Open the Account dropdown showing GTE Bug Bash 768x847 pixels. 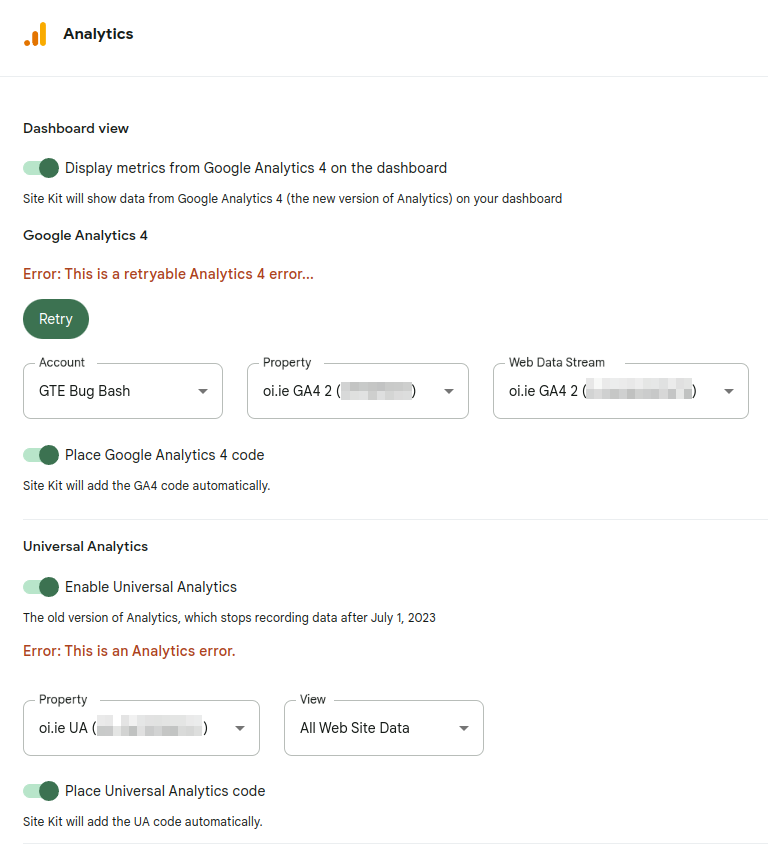click(x=122, y=391)
